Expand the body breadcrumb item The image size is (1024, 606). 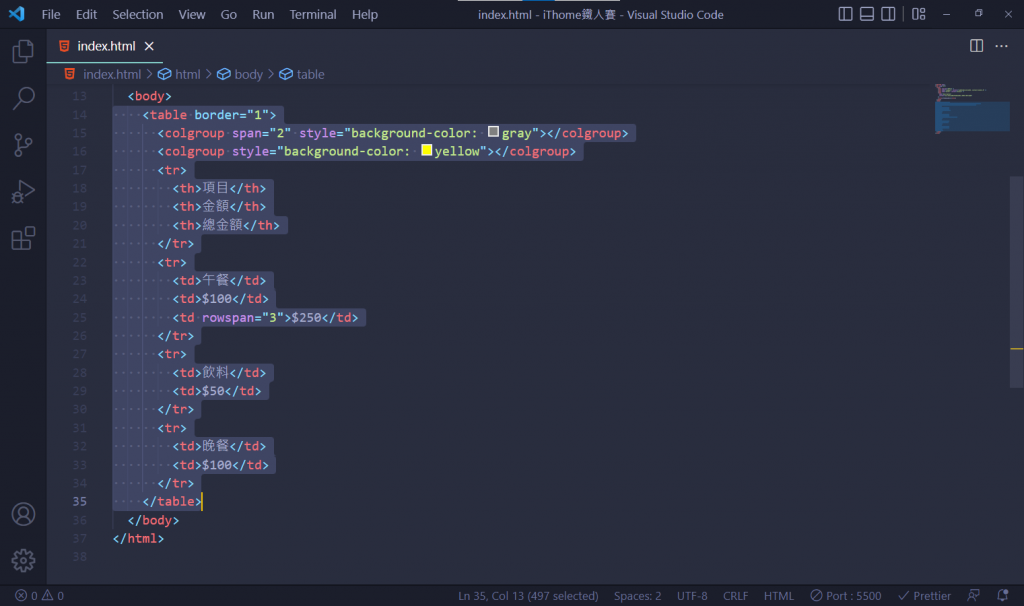248,74
